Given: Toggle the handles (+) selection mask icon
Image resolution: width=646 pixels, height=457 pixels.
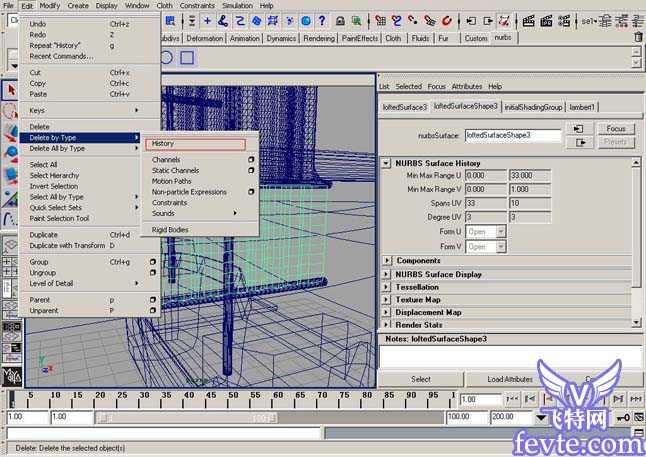Looking at the screenshot, I should (207, 21).
